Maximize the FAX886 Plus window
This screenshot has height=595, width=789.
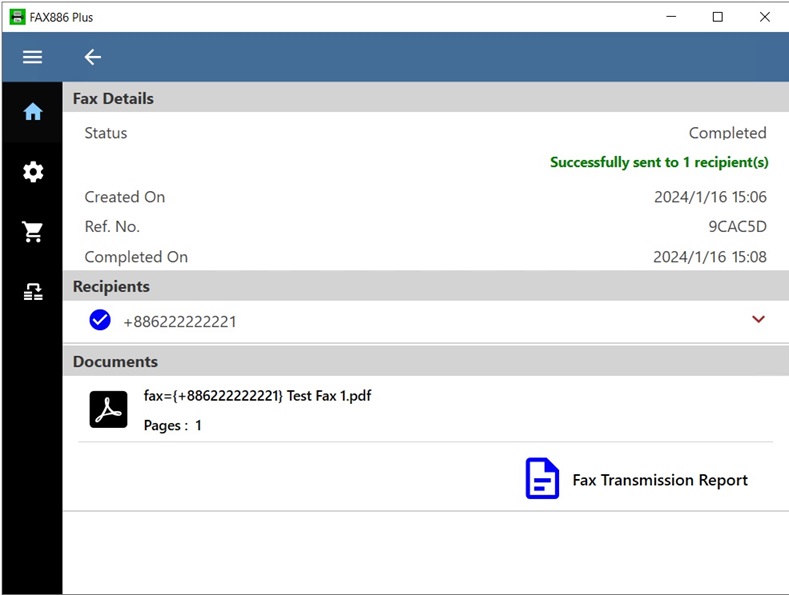tap(718, 17)
